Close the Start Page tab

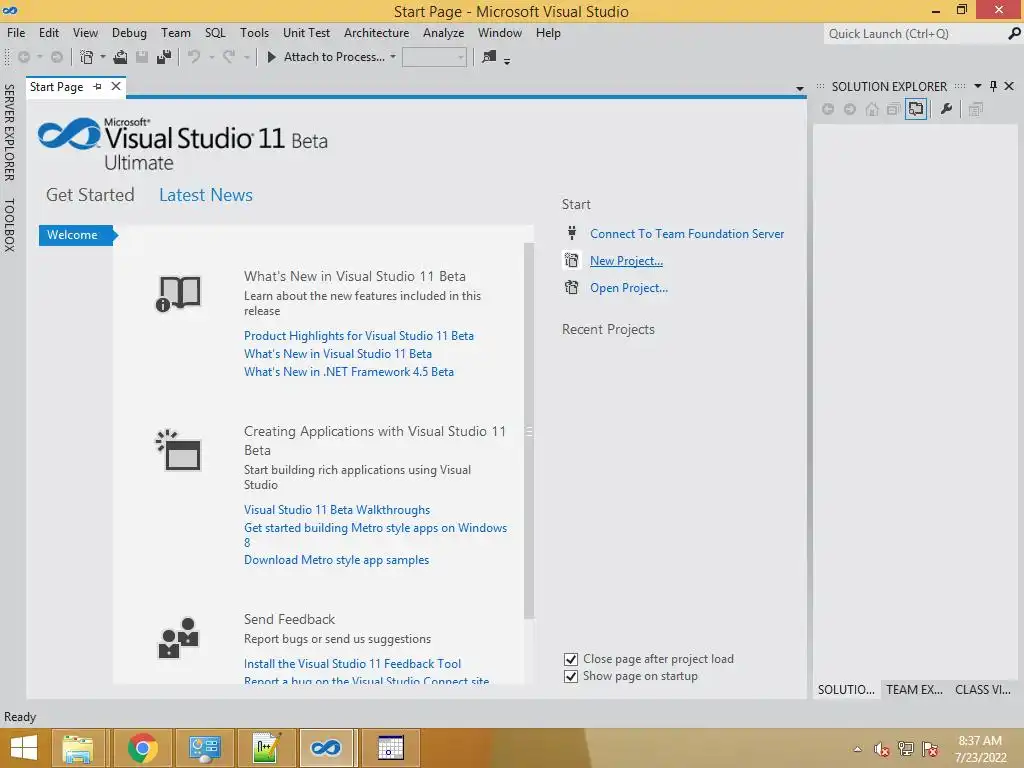pos(116,86)
